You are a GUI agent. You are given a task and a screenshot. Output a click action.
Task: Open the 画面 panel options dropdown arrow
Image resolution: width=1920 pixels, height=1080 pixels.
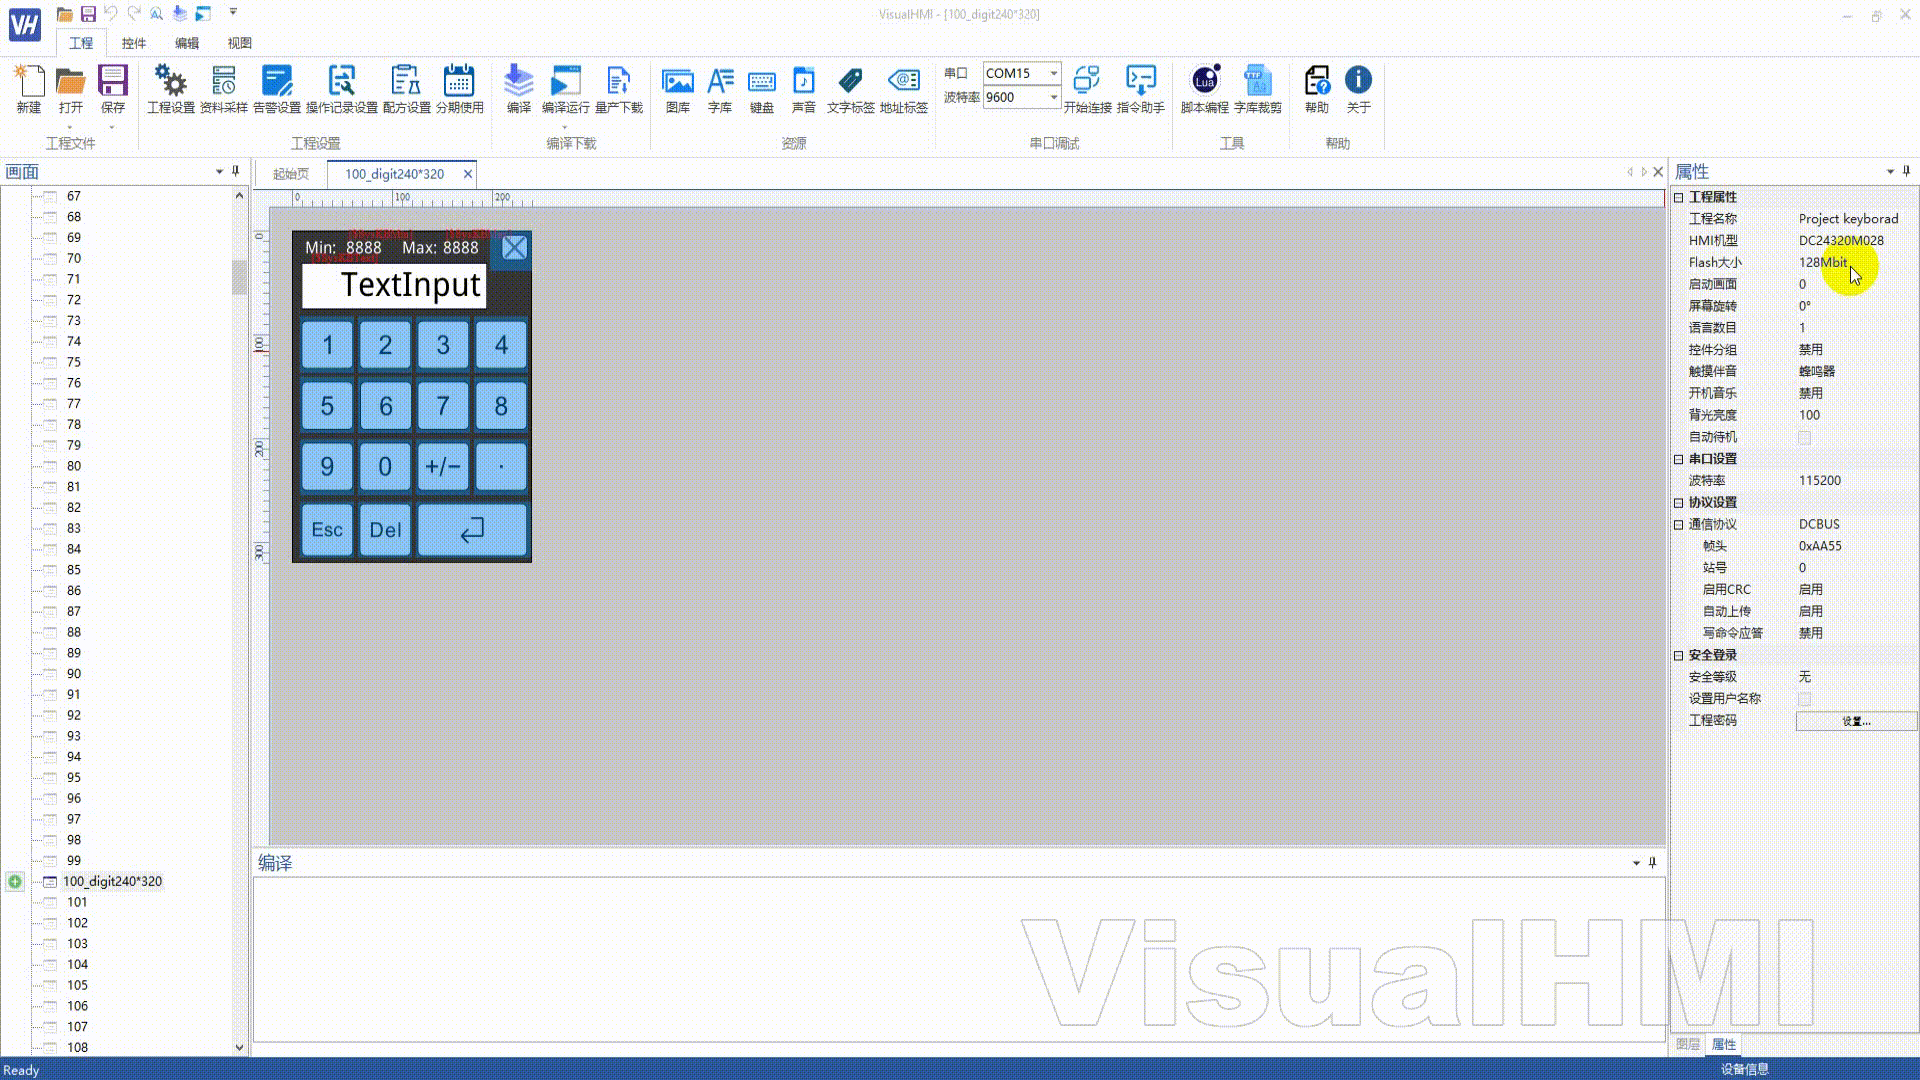[219, 172]
